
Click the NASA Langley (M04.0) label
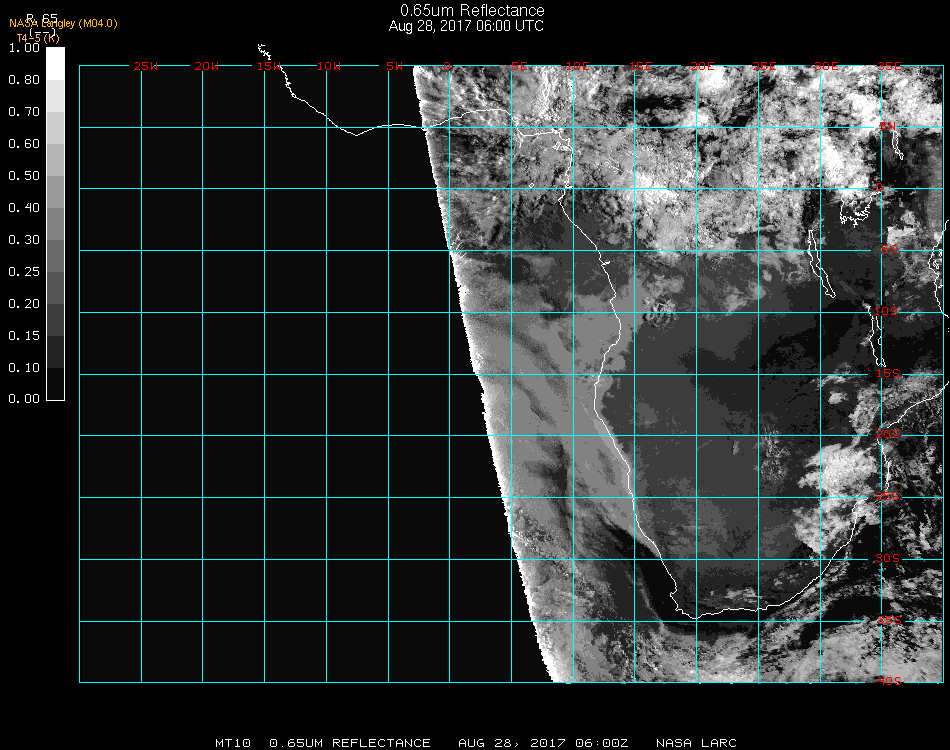(x=63, y=23)
